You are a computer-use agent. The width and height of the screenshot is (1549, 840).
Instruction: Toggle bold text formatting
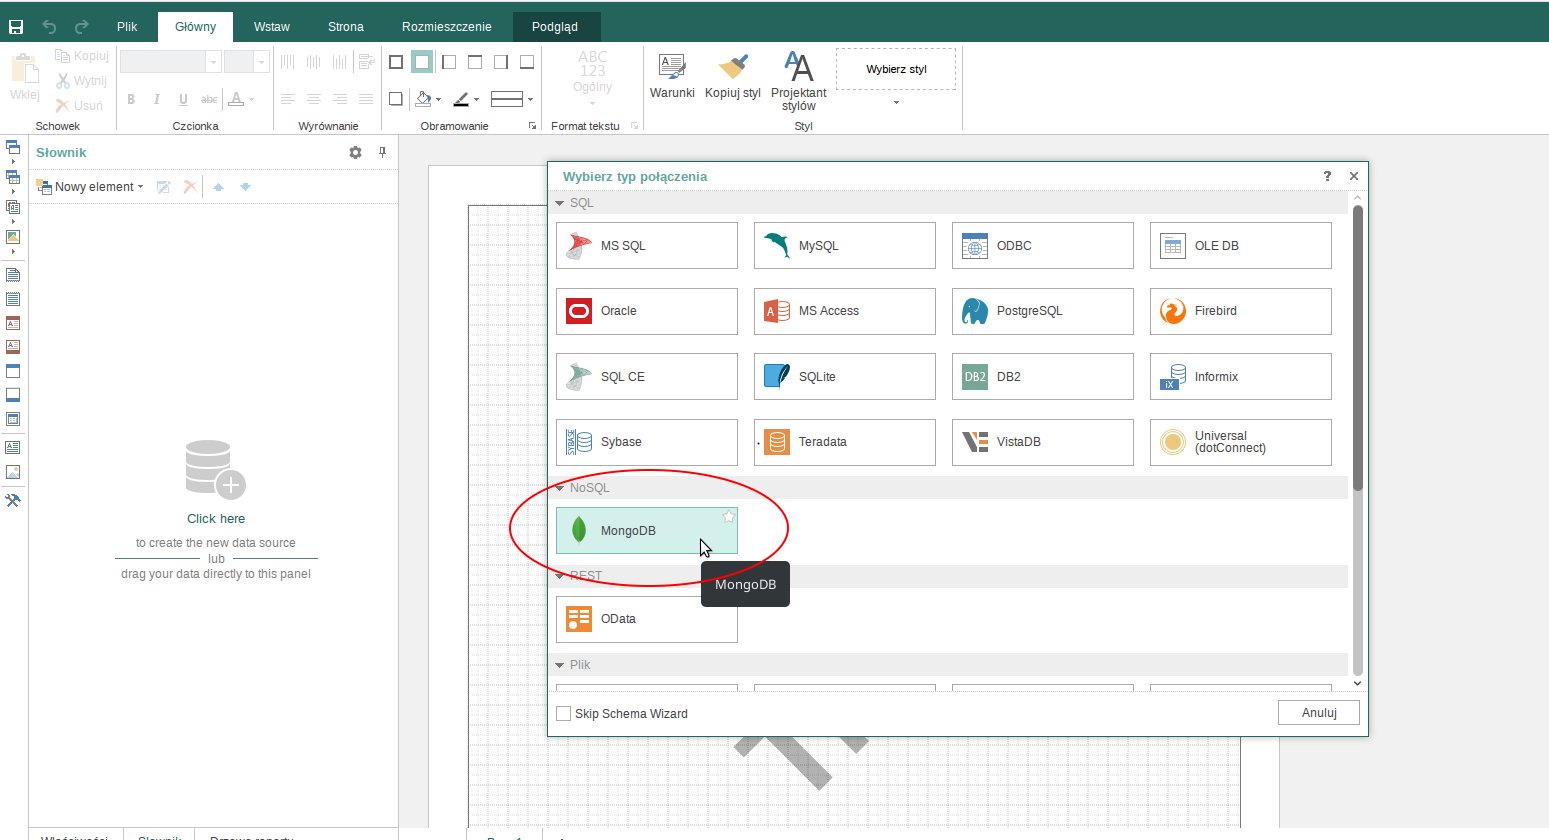[x=131, y=99]
